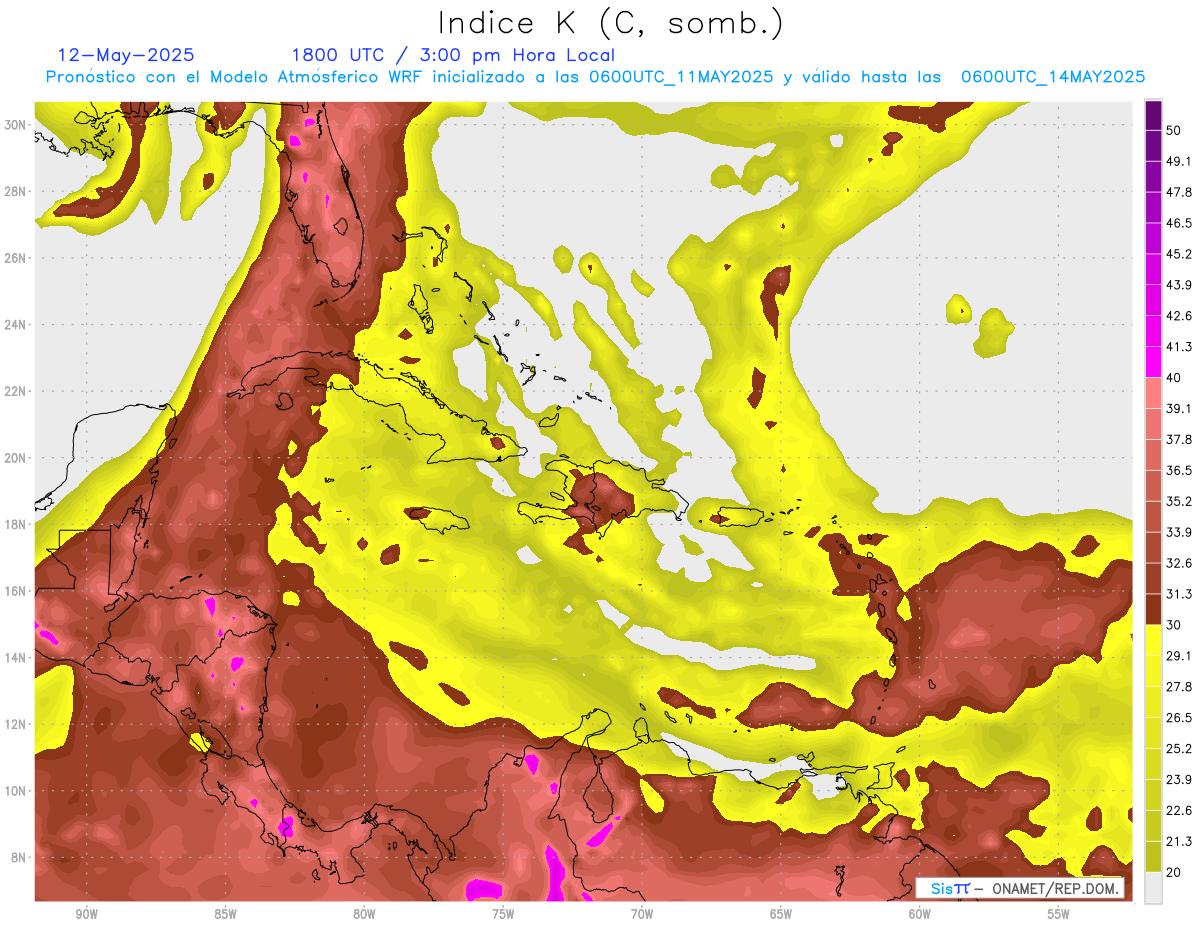Screen dimensions: 1200x927
Task: Click "1800 UTC / 3:00 pm Hora Local" text
Action: (453, 55)
